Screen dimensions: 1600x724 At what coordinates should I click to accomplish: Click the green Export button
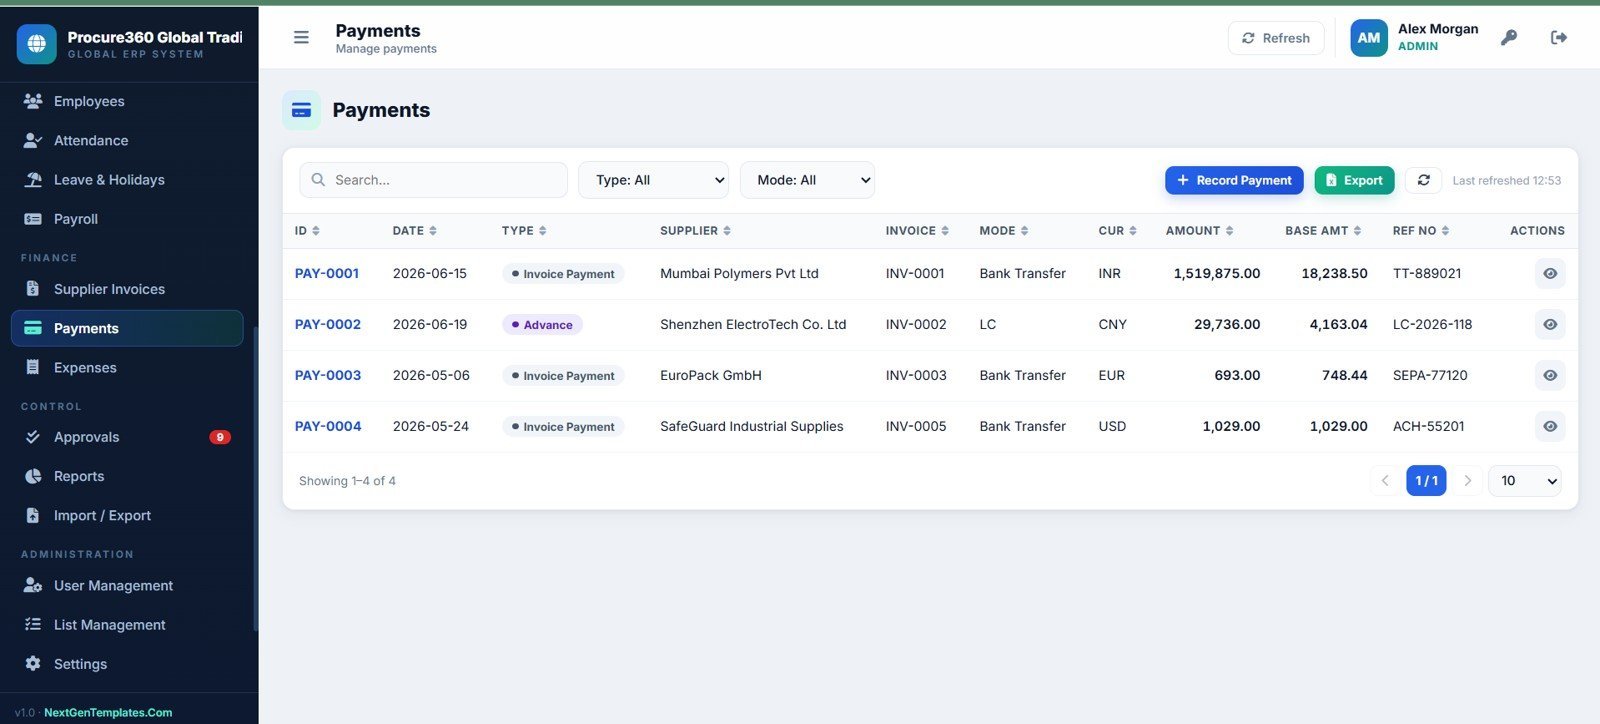[x=1354, y=180]
